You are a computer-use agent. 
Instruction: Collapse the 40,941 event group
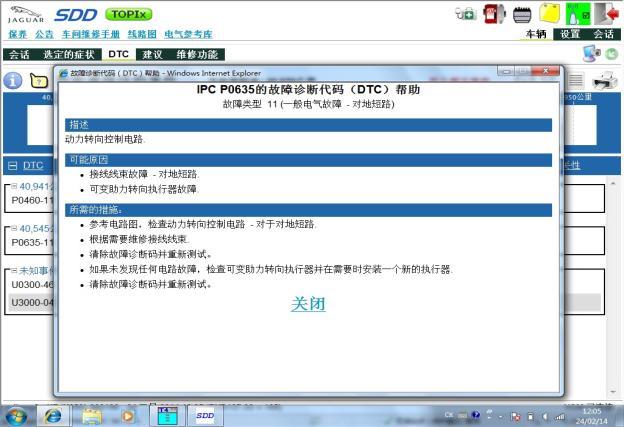click(14, 186)
